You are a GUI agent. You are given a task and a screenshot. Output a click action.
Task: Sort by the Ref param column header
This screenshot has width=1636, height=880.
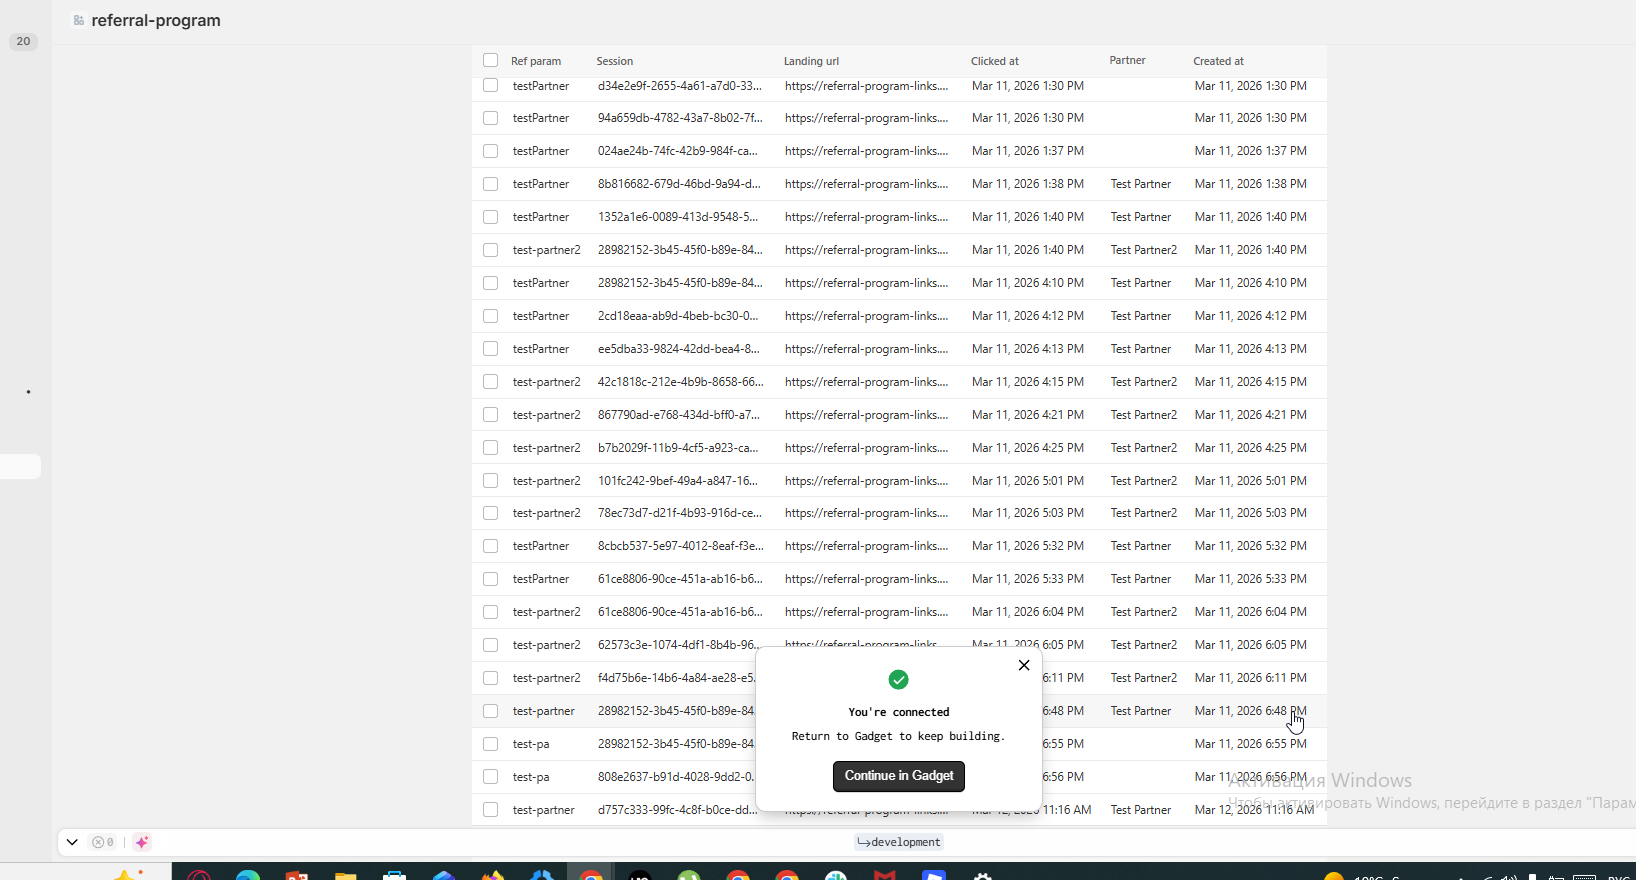536,61
